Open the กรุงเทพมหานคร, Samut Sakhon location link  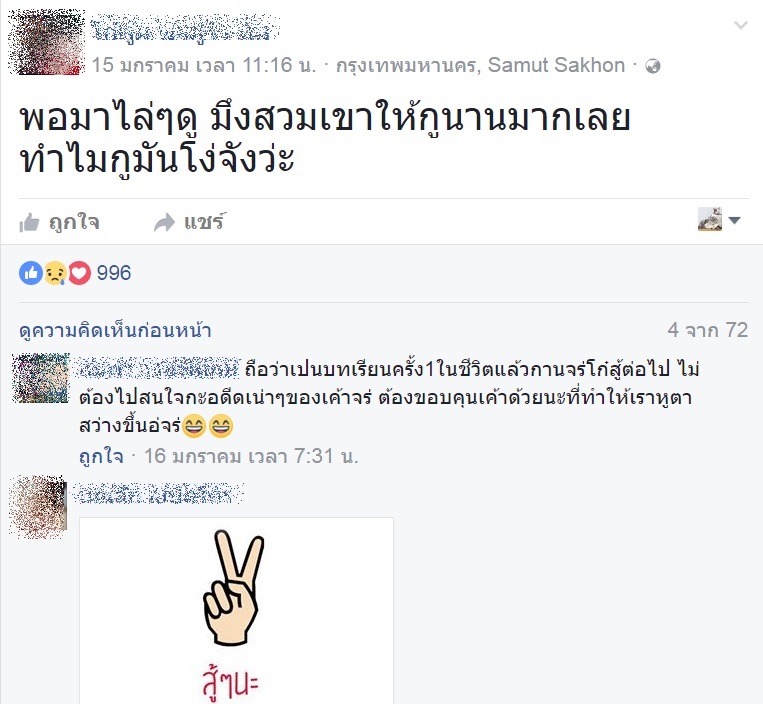480,65
